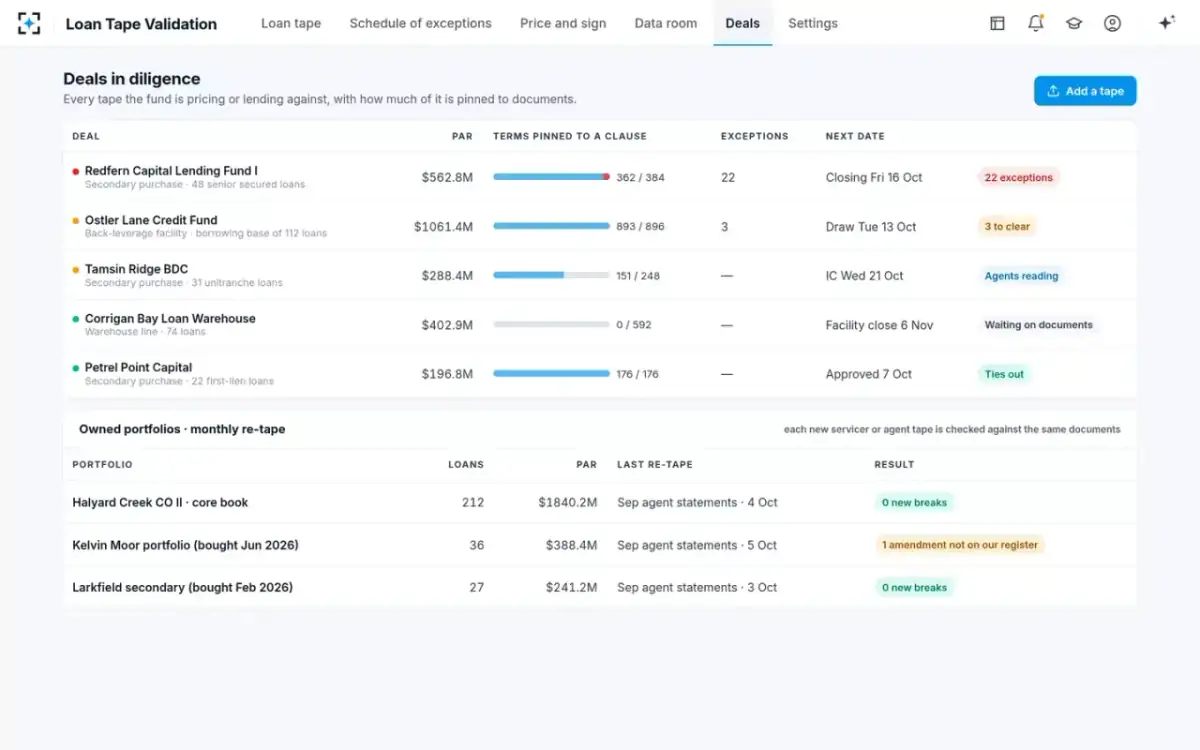Open the Corrigan Bay Loan Warehouse deal
This screenshot has height=750, width=1200.
(x=170, y=318)
